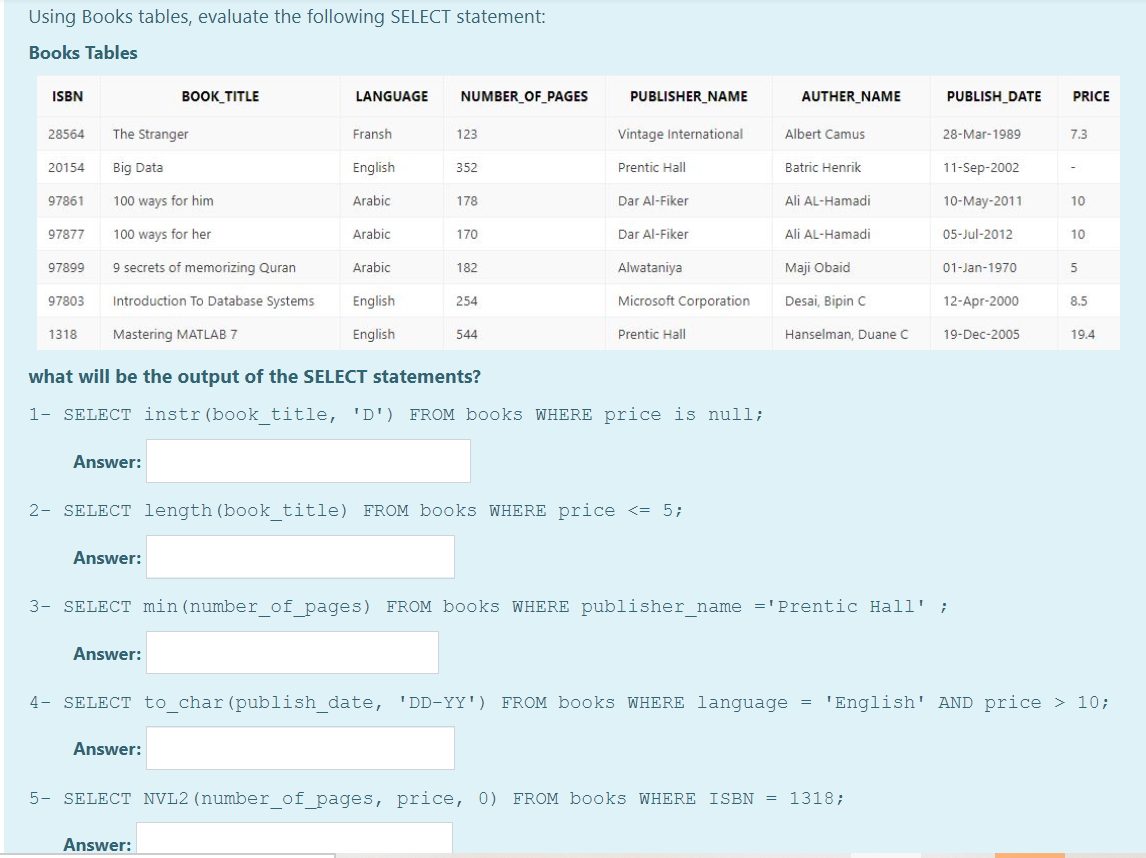
Task: Select the PUBLISHER_NAME column header
Action: pyautogui.click(x=688, y=96)
